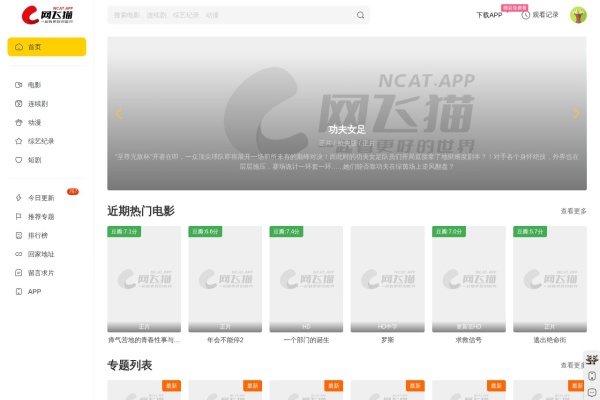Click the clock icon beside 观看记录
This screenshot has width=600, height=400.
pyautogui.click(x=526, y=15)
